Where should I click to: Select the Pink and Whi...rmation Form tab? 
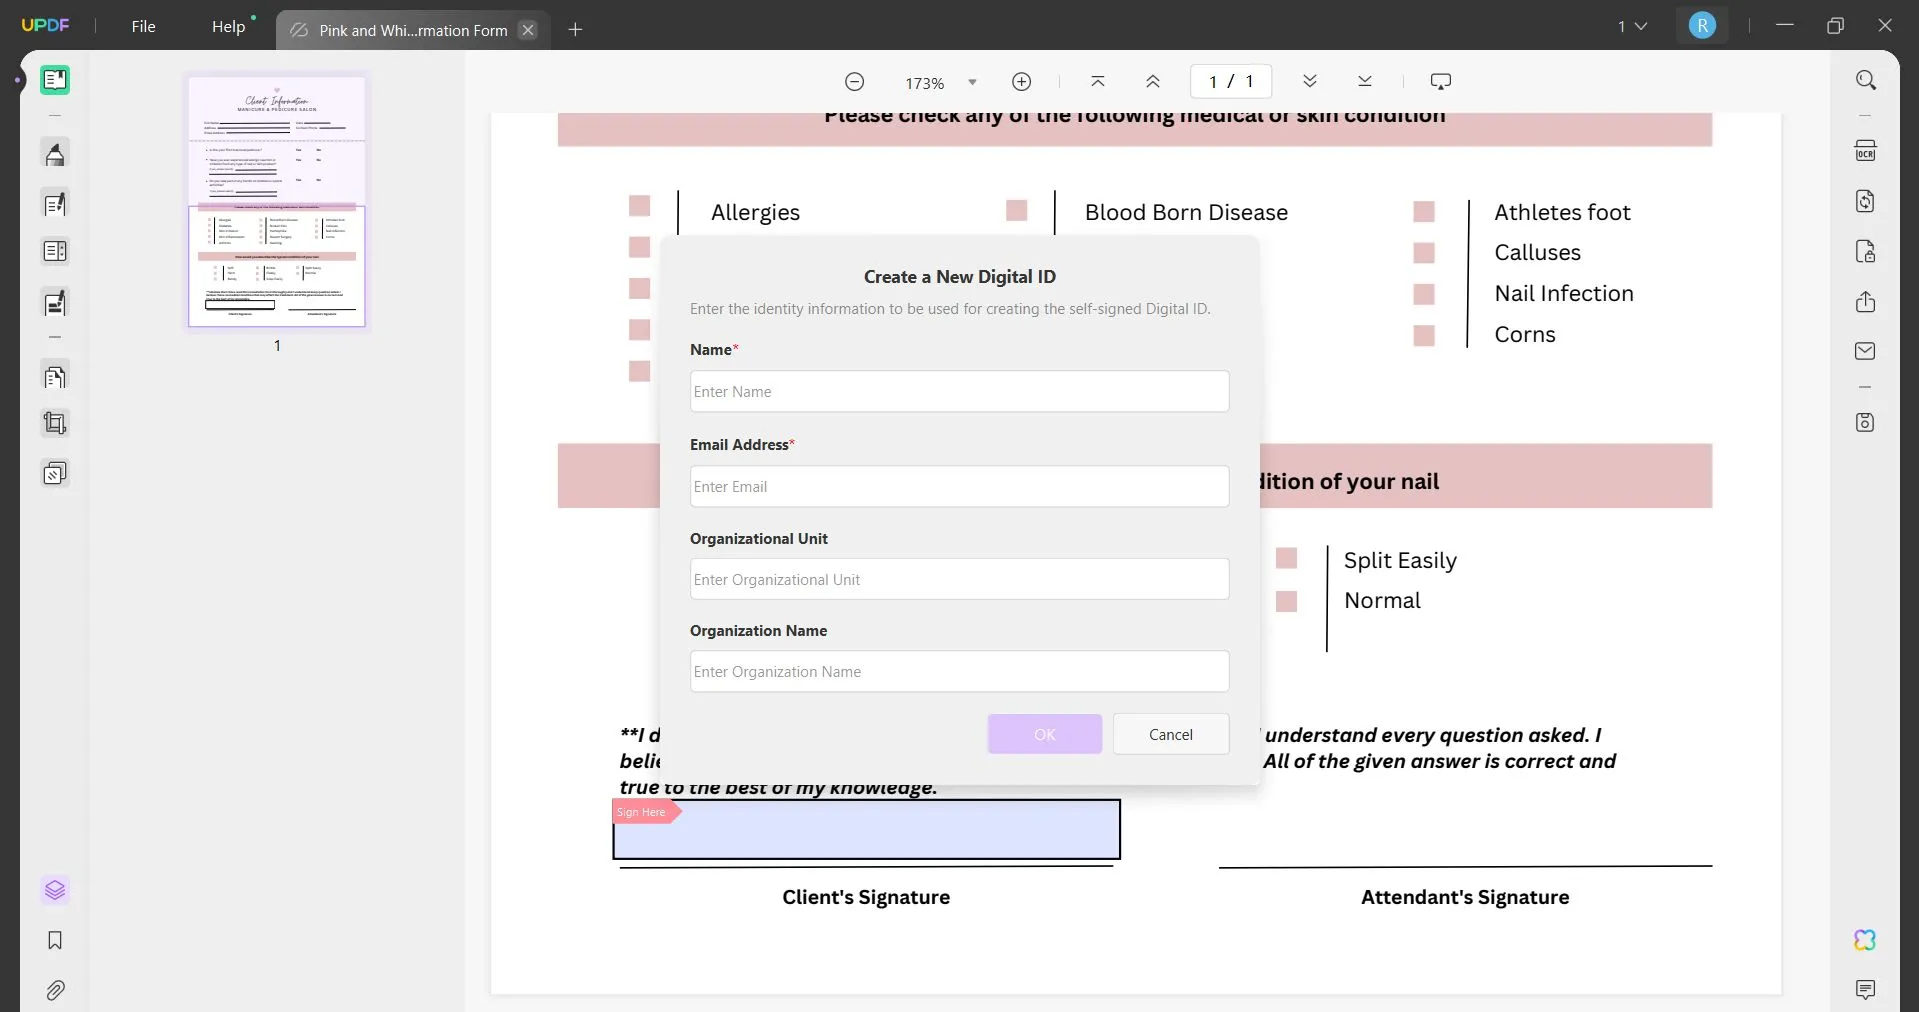[x=412, y=30]
